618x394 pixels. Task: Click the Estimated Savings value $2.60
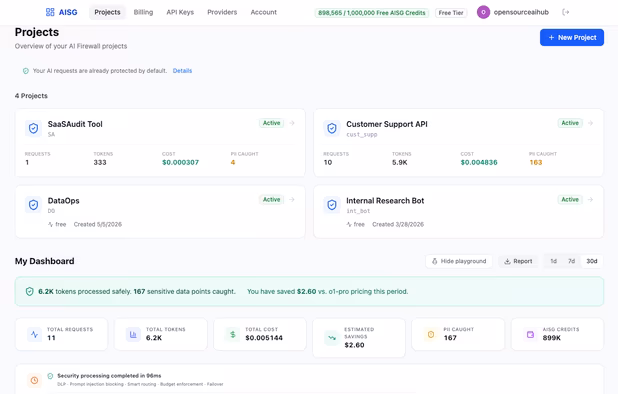coord(354,345)
